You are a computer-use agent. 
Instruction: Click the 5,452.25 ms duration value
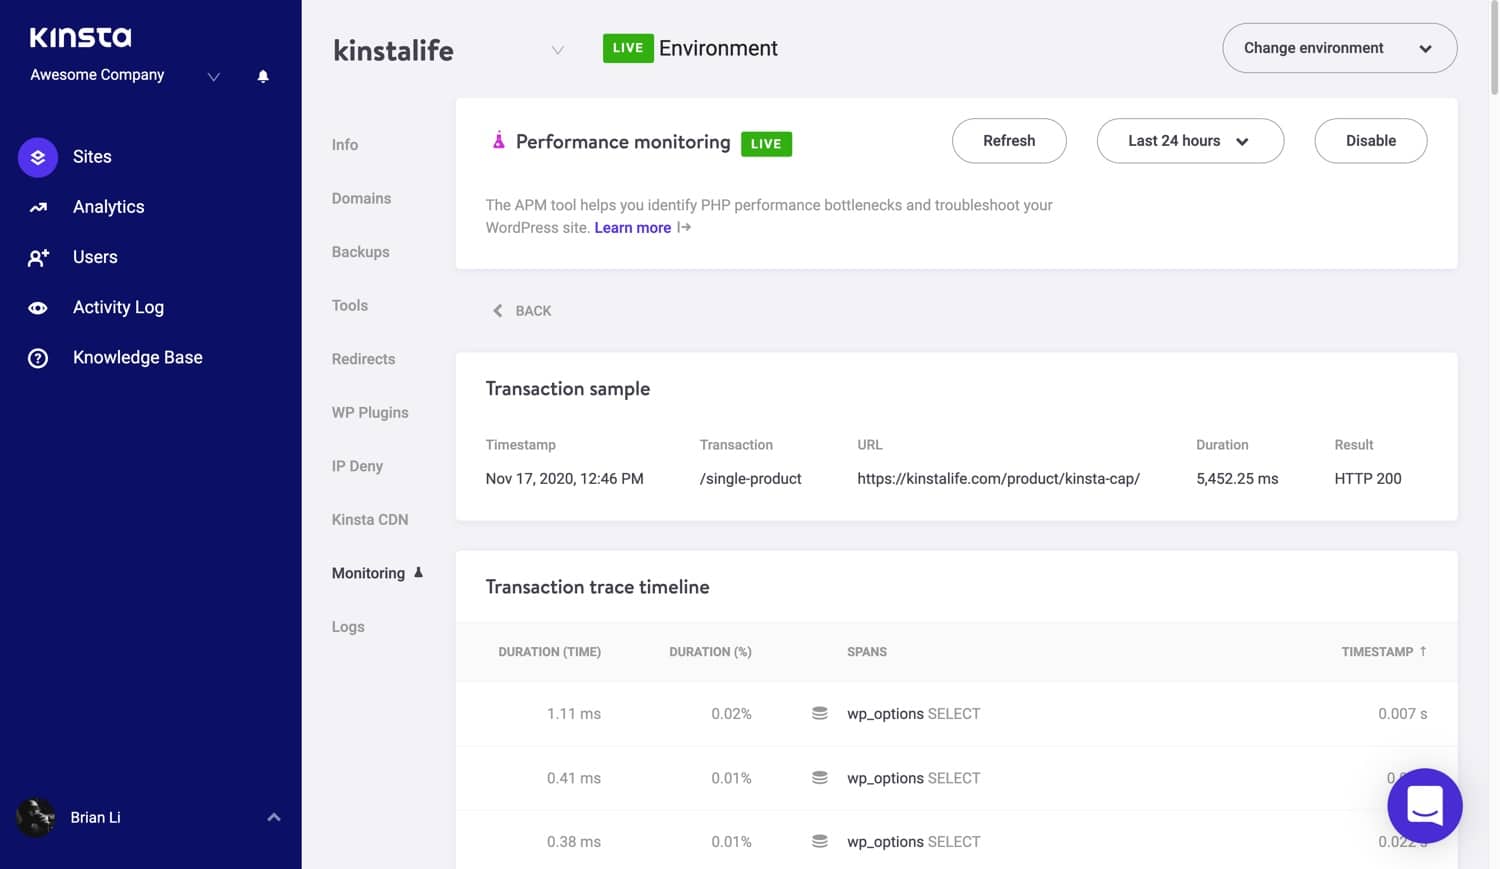pyautogui.click(x=1237, y=479)
